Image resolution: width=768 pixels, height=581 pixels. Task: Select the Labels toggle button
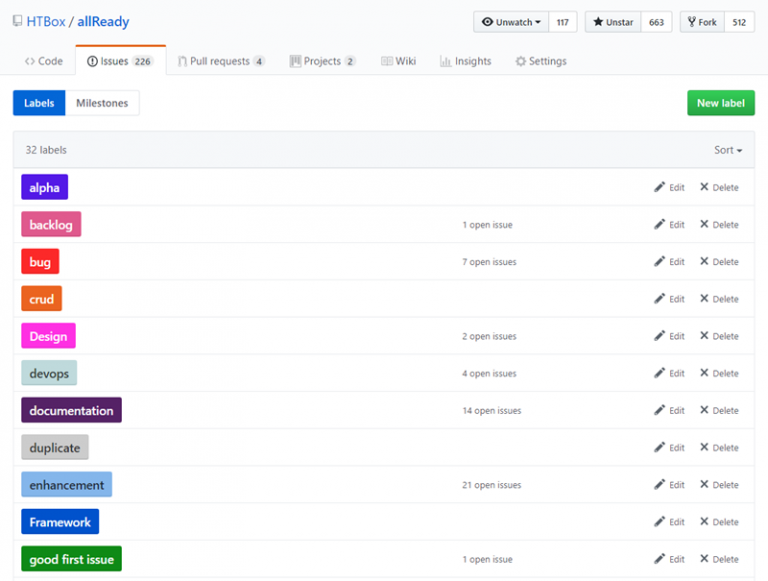point(39,103)
